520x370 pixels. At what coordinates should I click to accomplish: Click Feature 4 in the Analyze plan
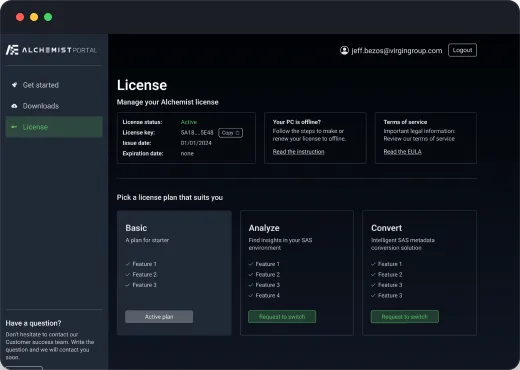(268, 295)
